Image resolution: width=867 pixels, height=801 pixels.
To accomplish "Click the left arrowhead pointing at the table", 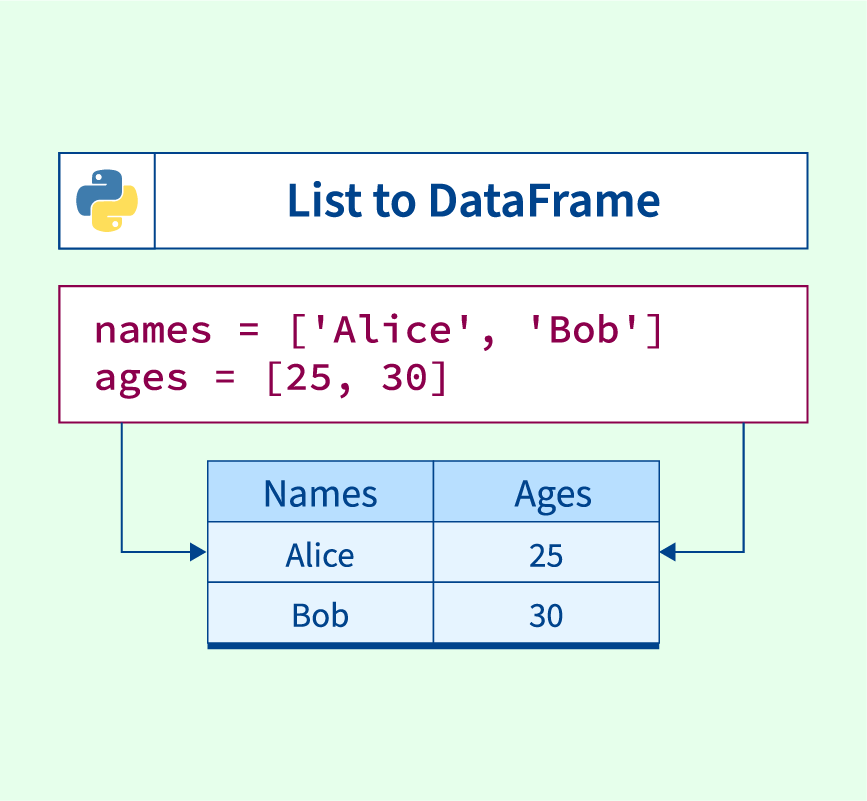I will (198, 551).
